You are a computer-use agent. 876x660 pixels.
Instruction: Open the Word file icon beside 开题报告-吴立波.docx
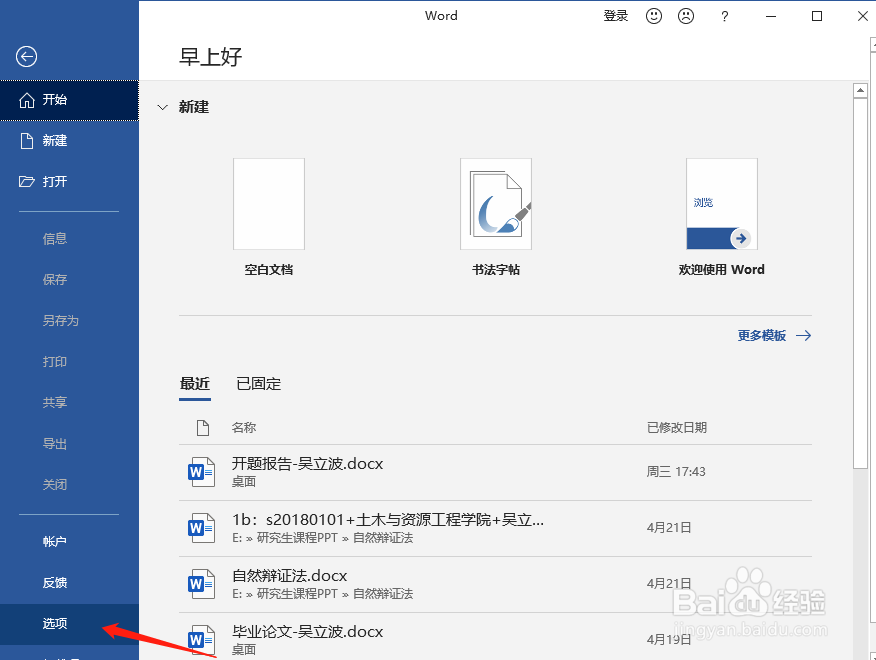pyautogui.click(x=201, y=471)
